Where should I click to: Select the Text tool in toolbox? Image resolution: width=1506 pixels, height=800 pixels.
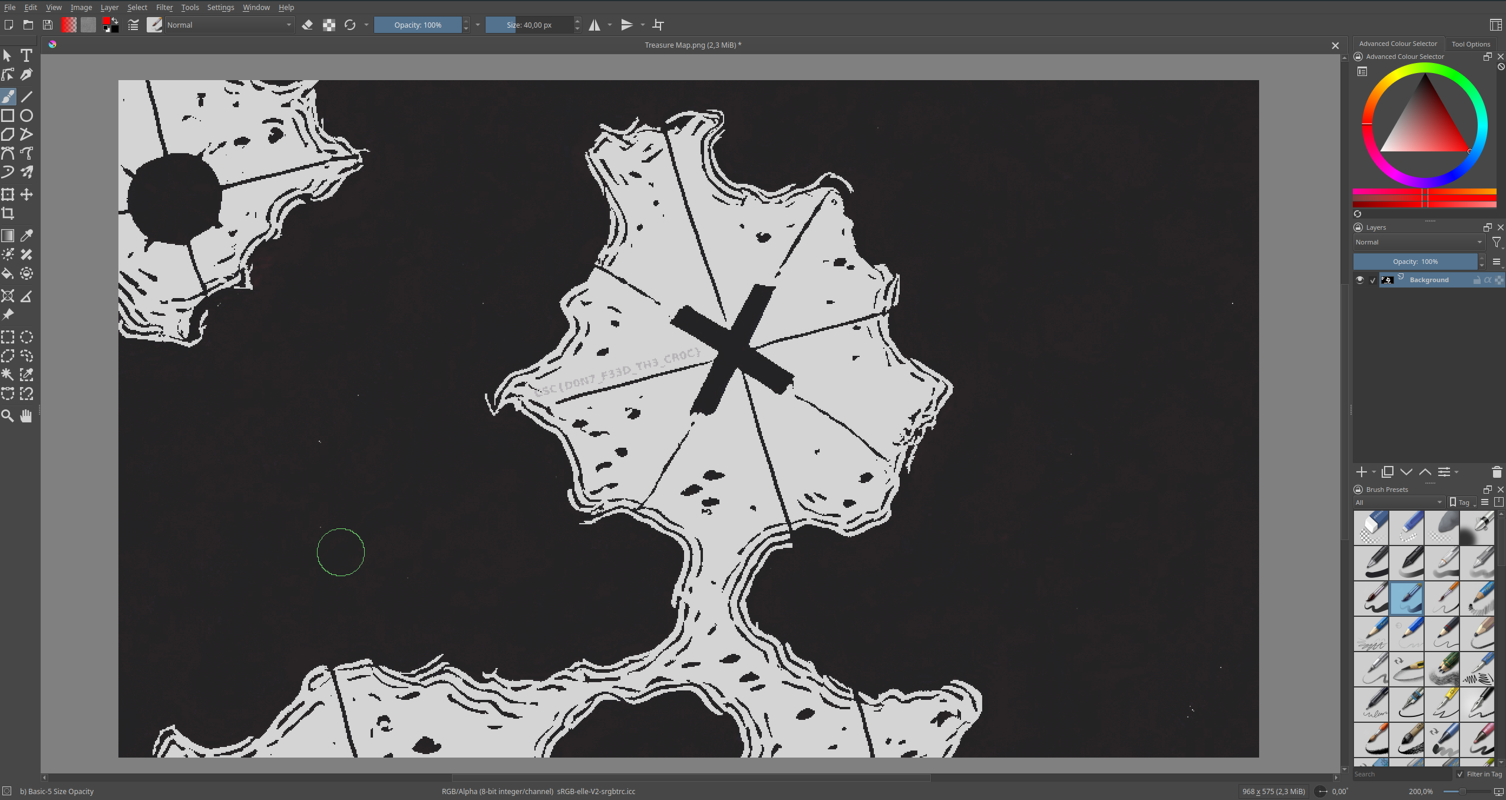pos(27,56)
